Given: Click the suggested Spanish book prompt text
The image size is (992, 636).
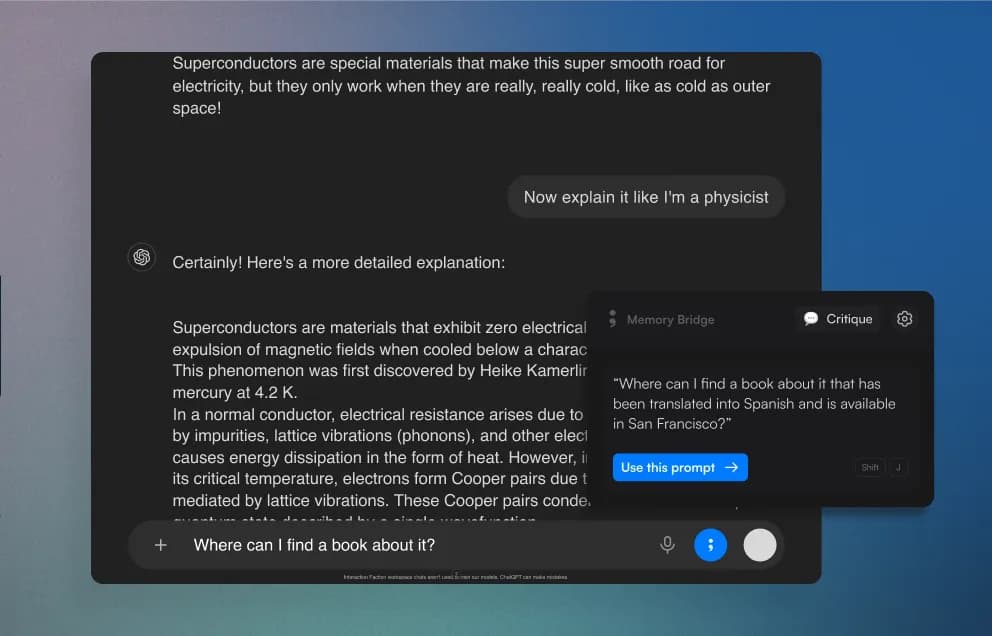Looking at the screenshot, I should coord(754,404).
